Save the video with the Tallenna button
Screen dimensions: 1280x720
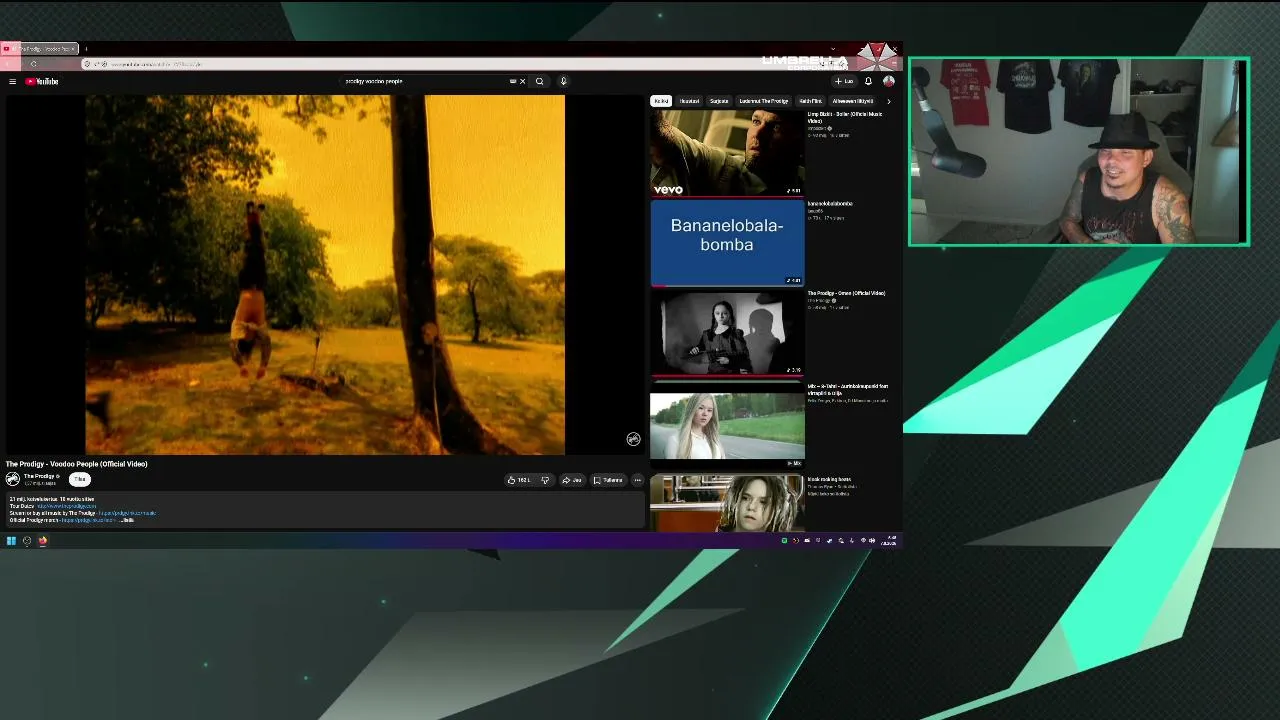(608, 480)
